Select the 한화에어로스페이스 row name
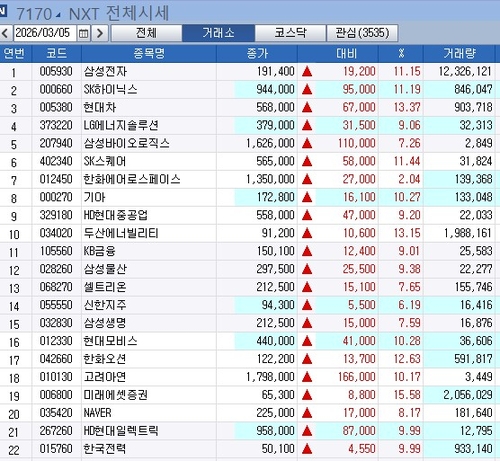 132,179
